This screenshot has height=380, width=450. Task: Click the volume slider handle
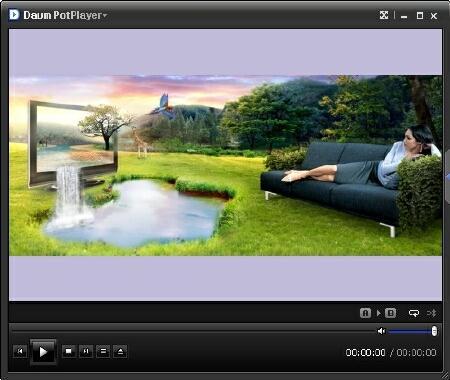[434, 331]
